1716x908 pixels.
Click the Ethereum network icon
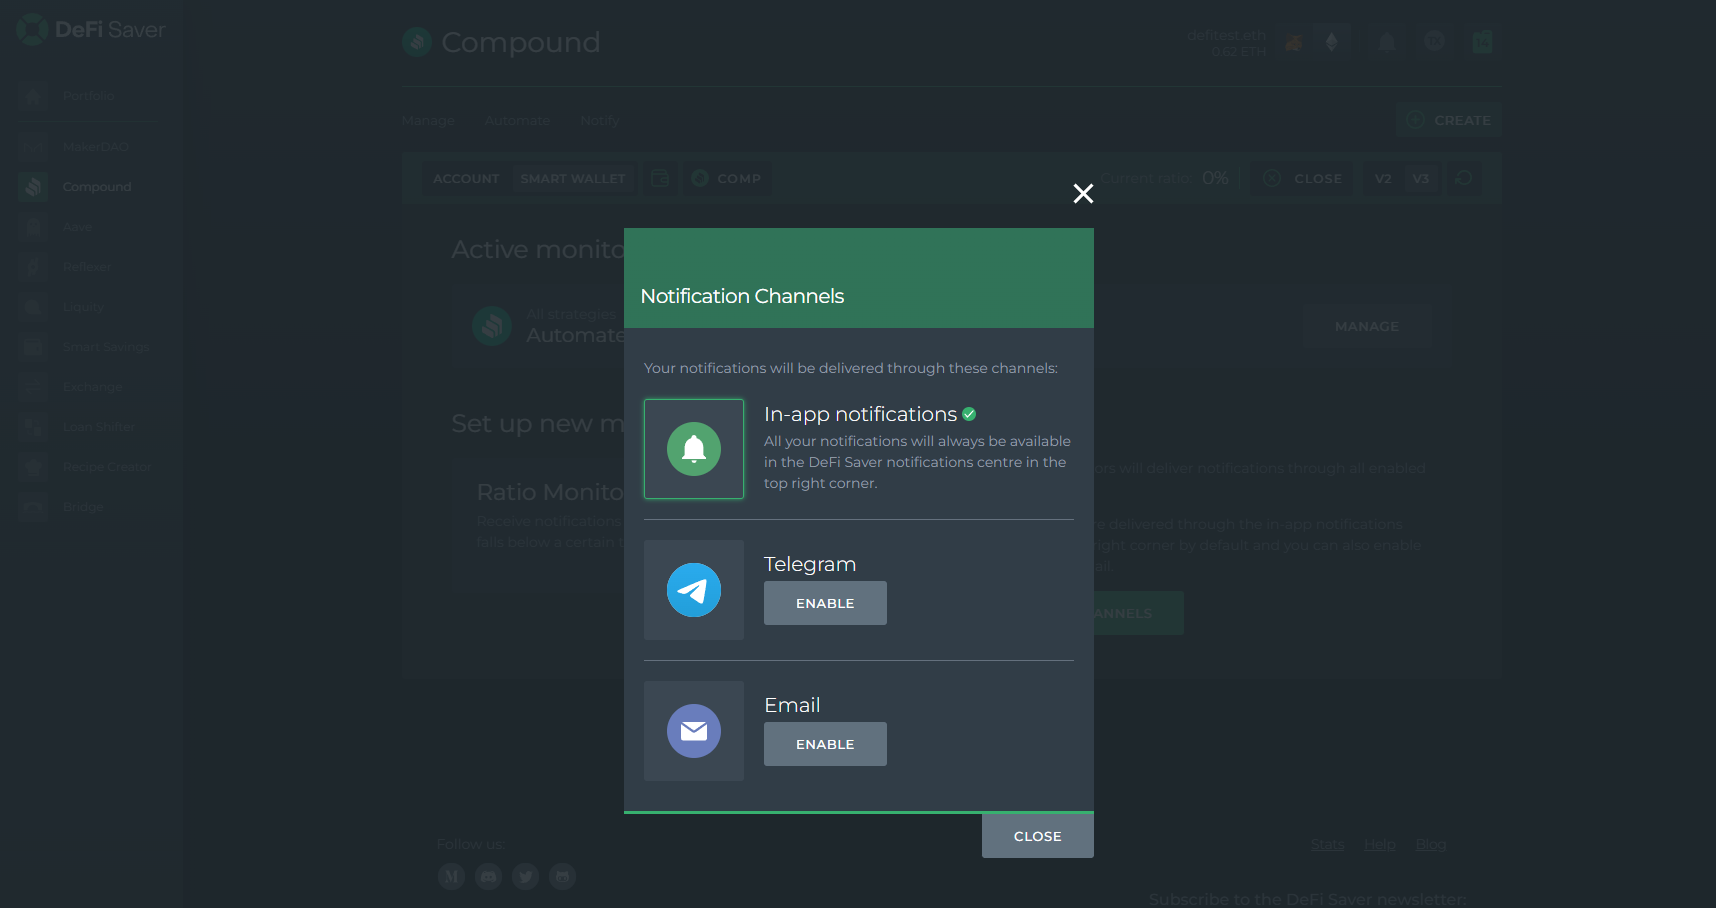pyautogui.click(x=1331, y=42)
